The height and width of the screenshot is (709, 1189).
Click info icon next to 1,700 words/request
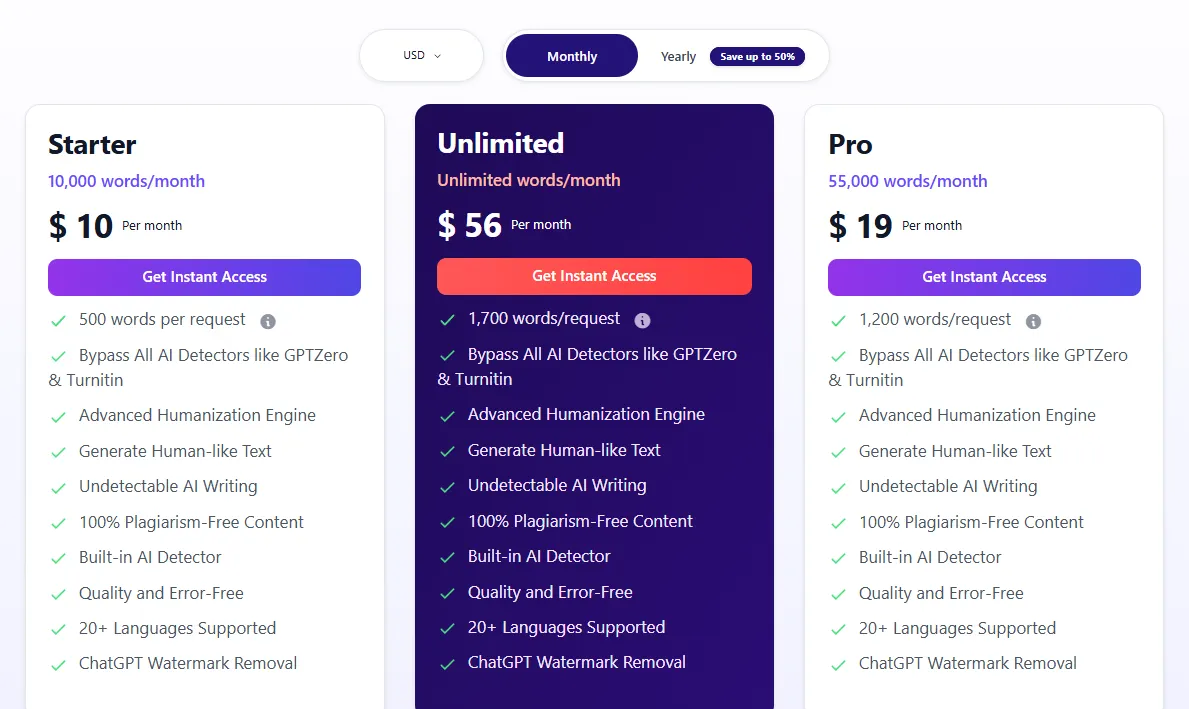click(642, 321)
